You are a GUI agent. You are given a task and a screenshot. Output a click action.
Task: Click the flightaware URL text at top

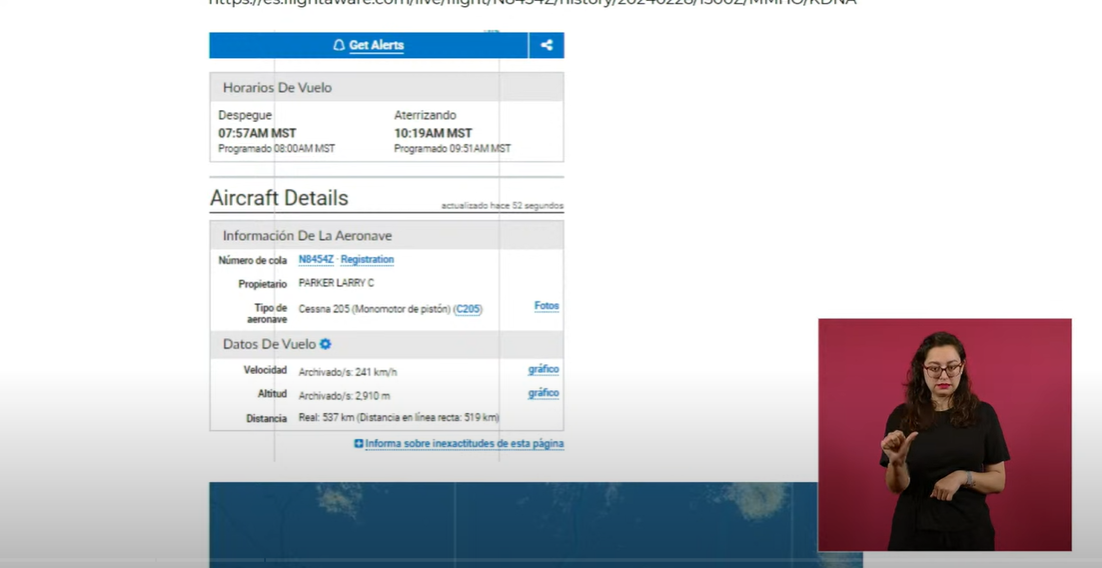(x=532, y=3)
